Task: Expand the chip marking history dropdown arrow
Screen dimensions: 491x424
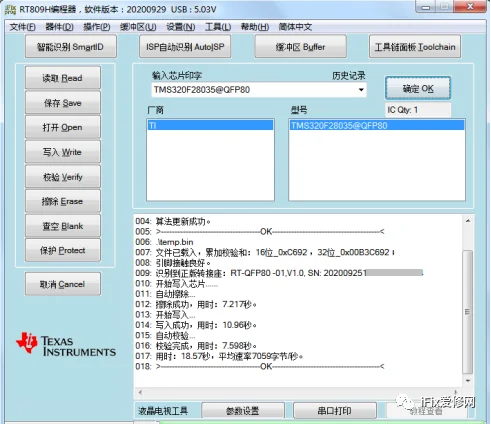Action: pos(361,90)
